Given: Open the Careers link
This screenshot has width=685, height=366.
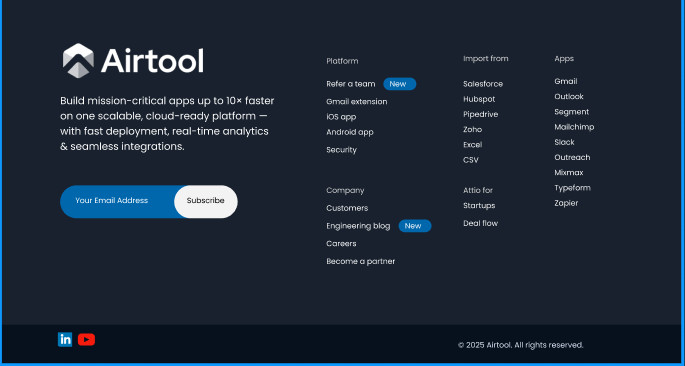Looking at the screenshot, I should [x=341, y=244].
